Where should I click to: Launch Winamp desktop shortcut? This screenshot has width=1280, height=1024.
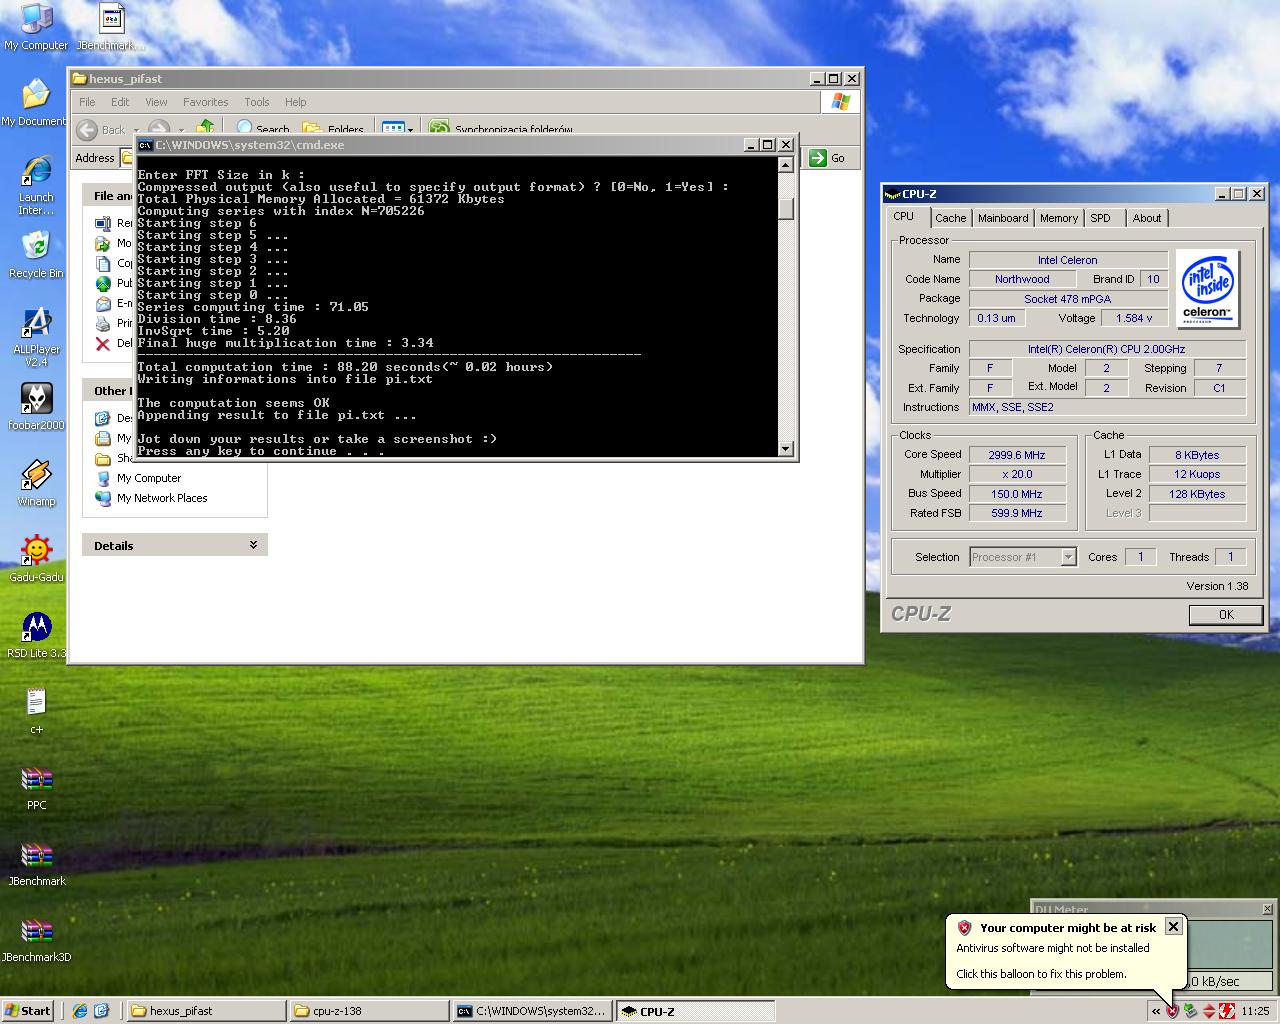[x=36, y=483]
